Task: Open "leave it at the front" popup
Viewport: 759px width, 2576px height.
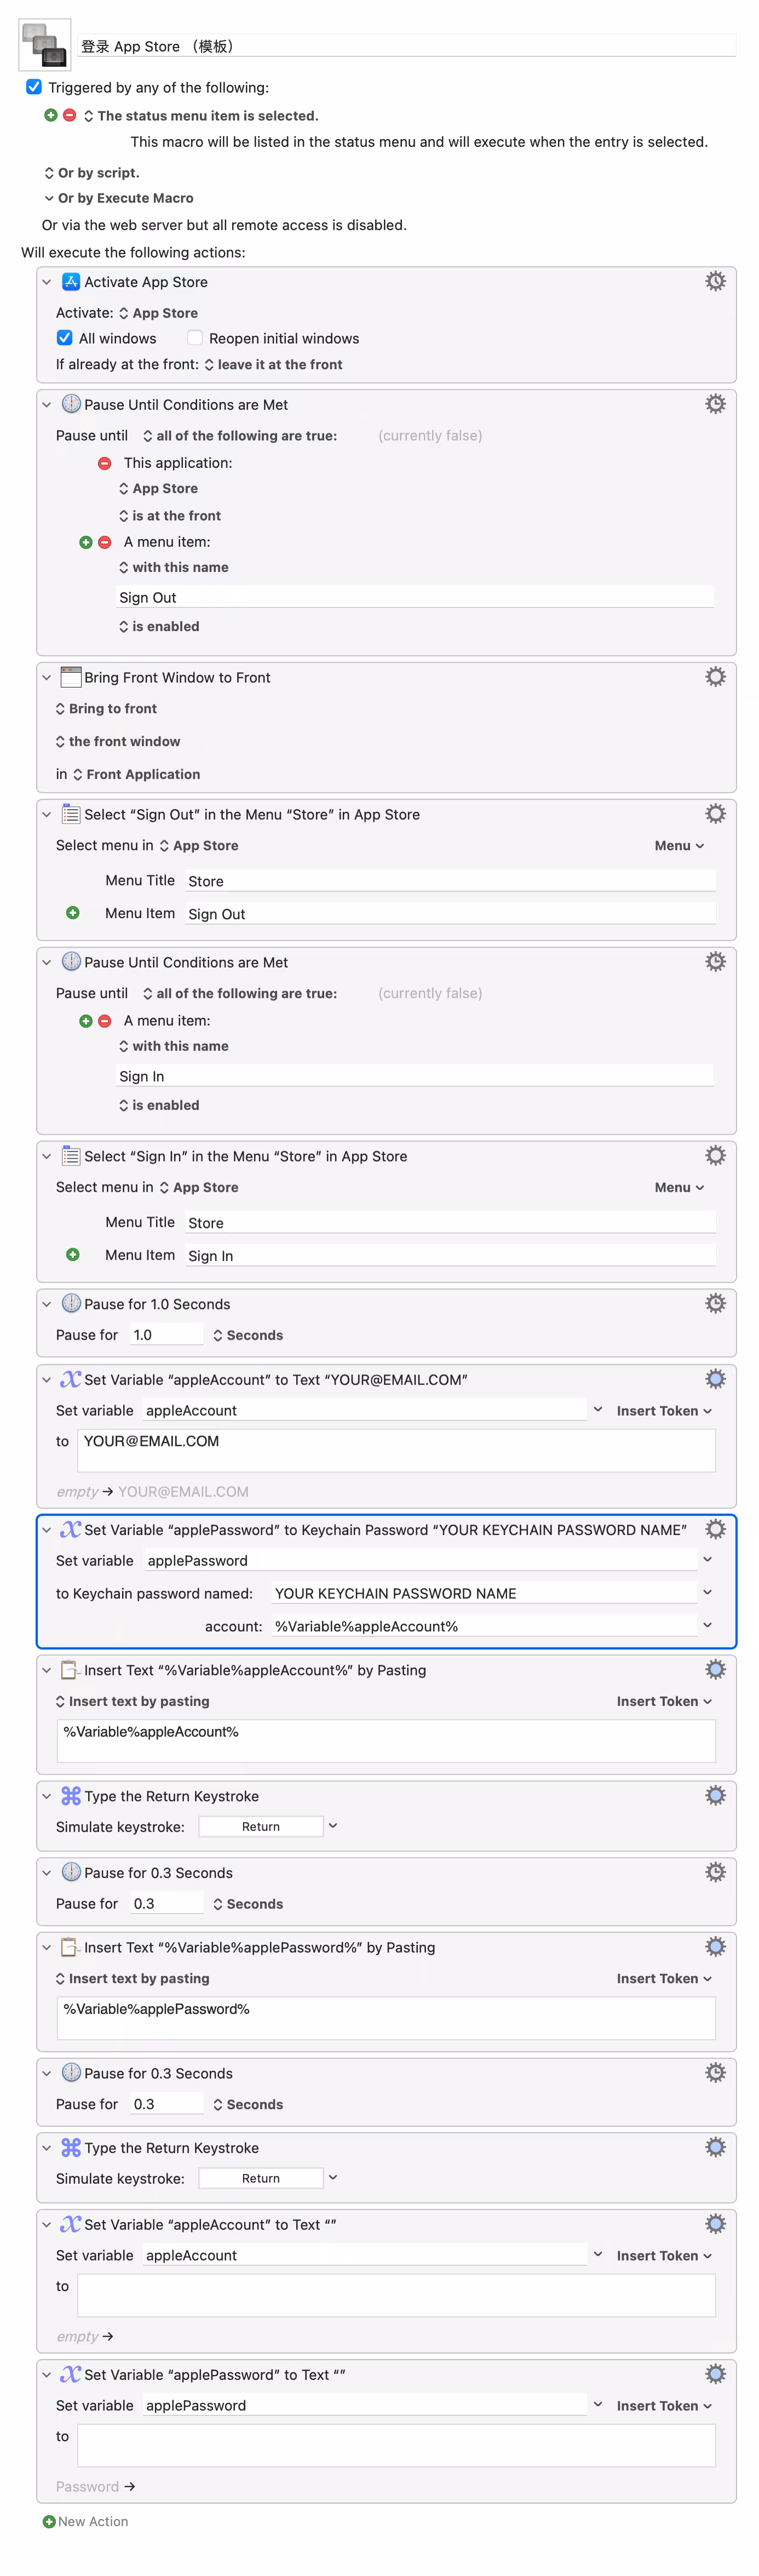Action: [273, 365]
